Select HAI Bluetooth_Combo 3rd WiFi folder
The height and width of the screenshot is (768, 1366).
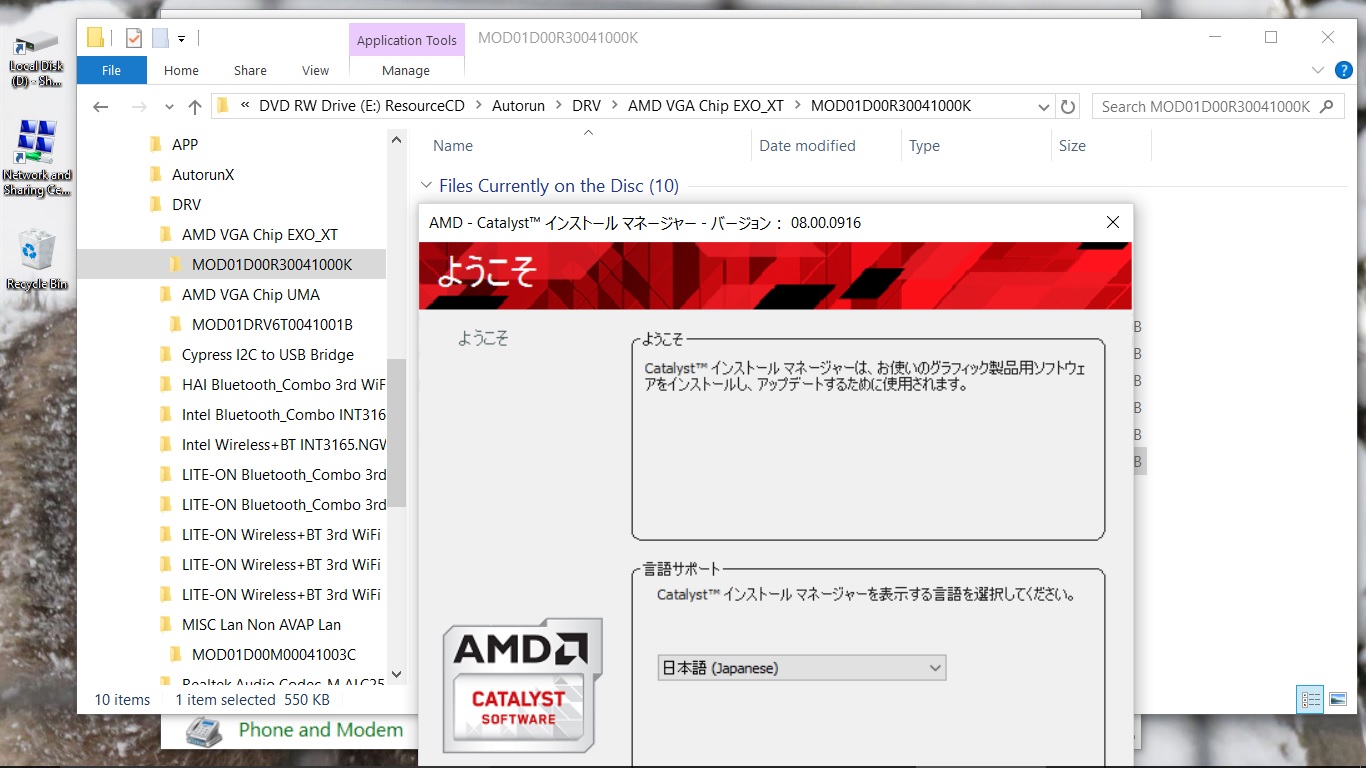(283, 384)
